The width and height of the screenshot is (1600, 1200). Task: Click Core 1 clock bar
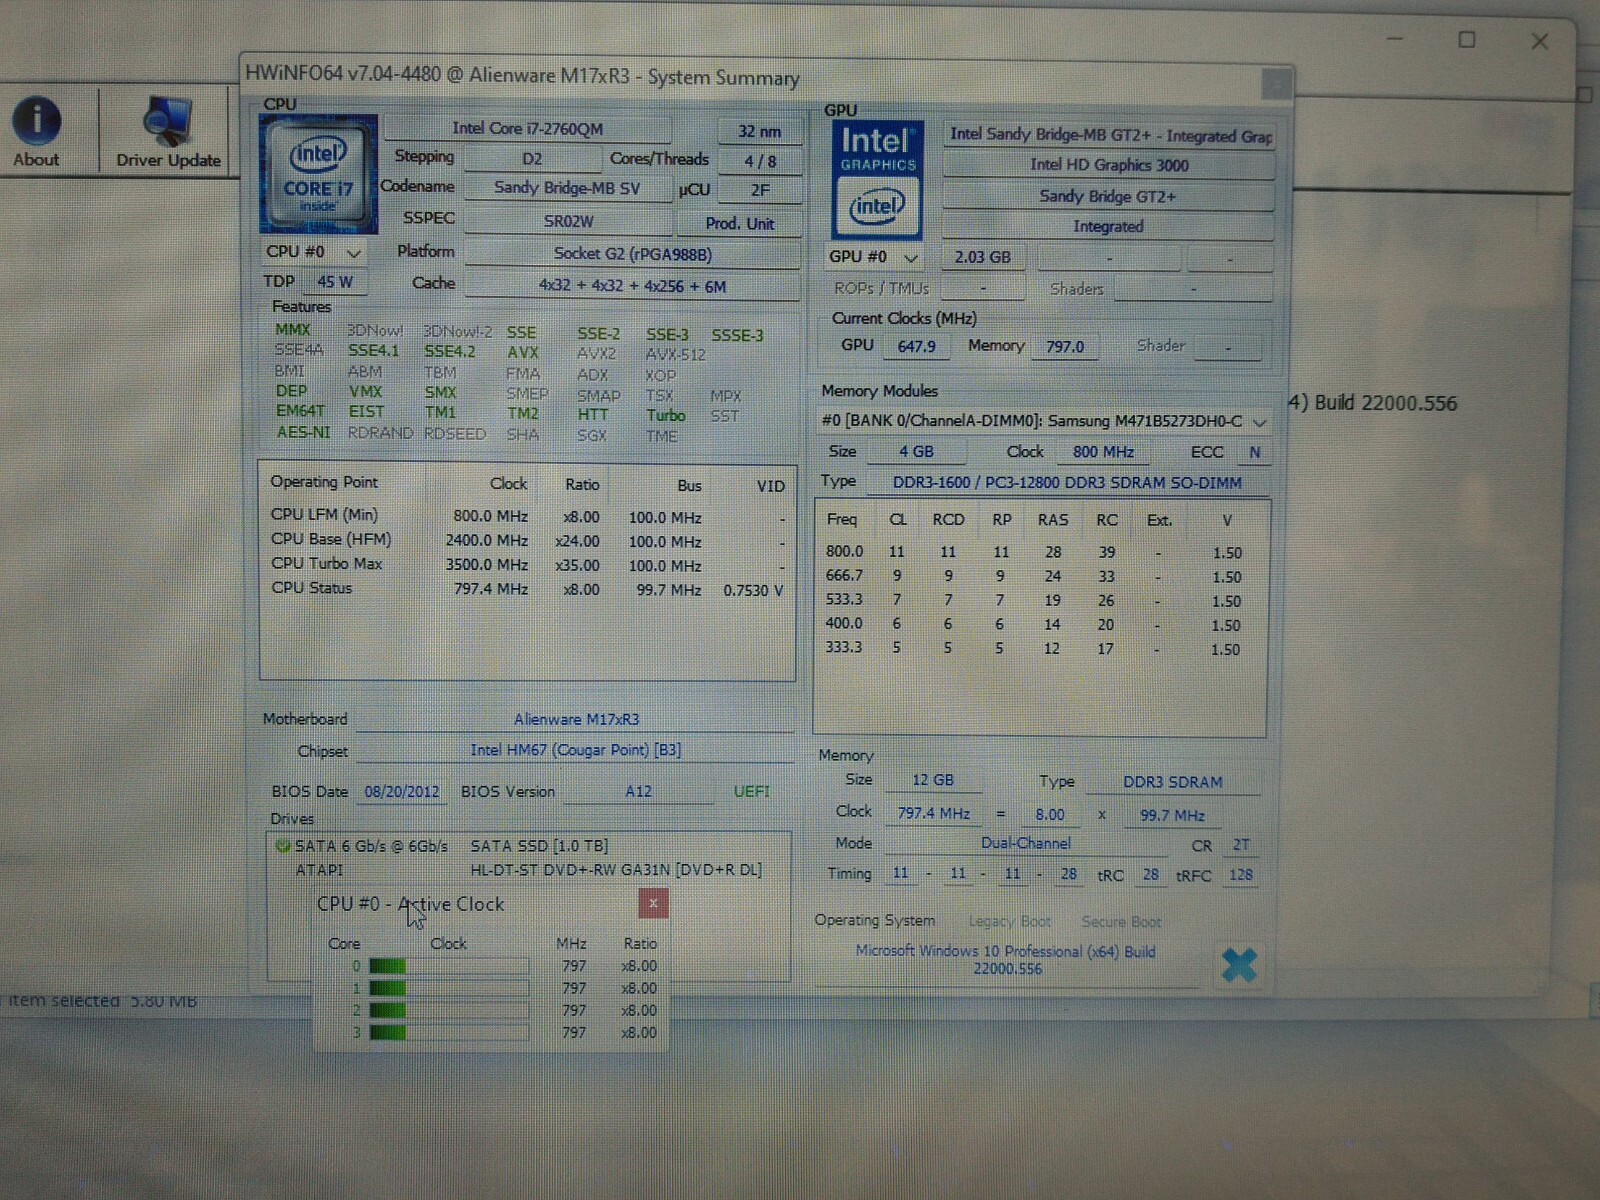448,988
